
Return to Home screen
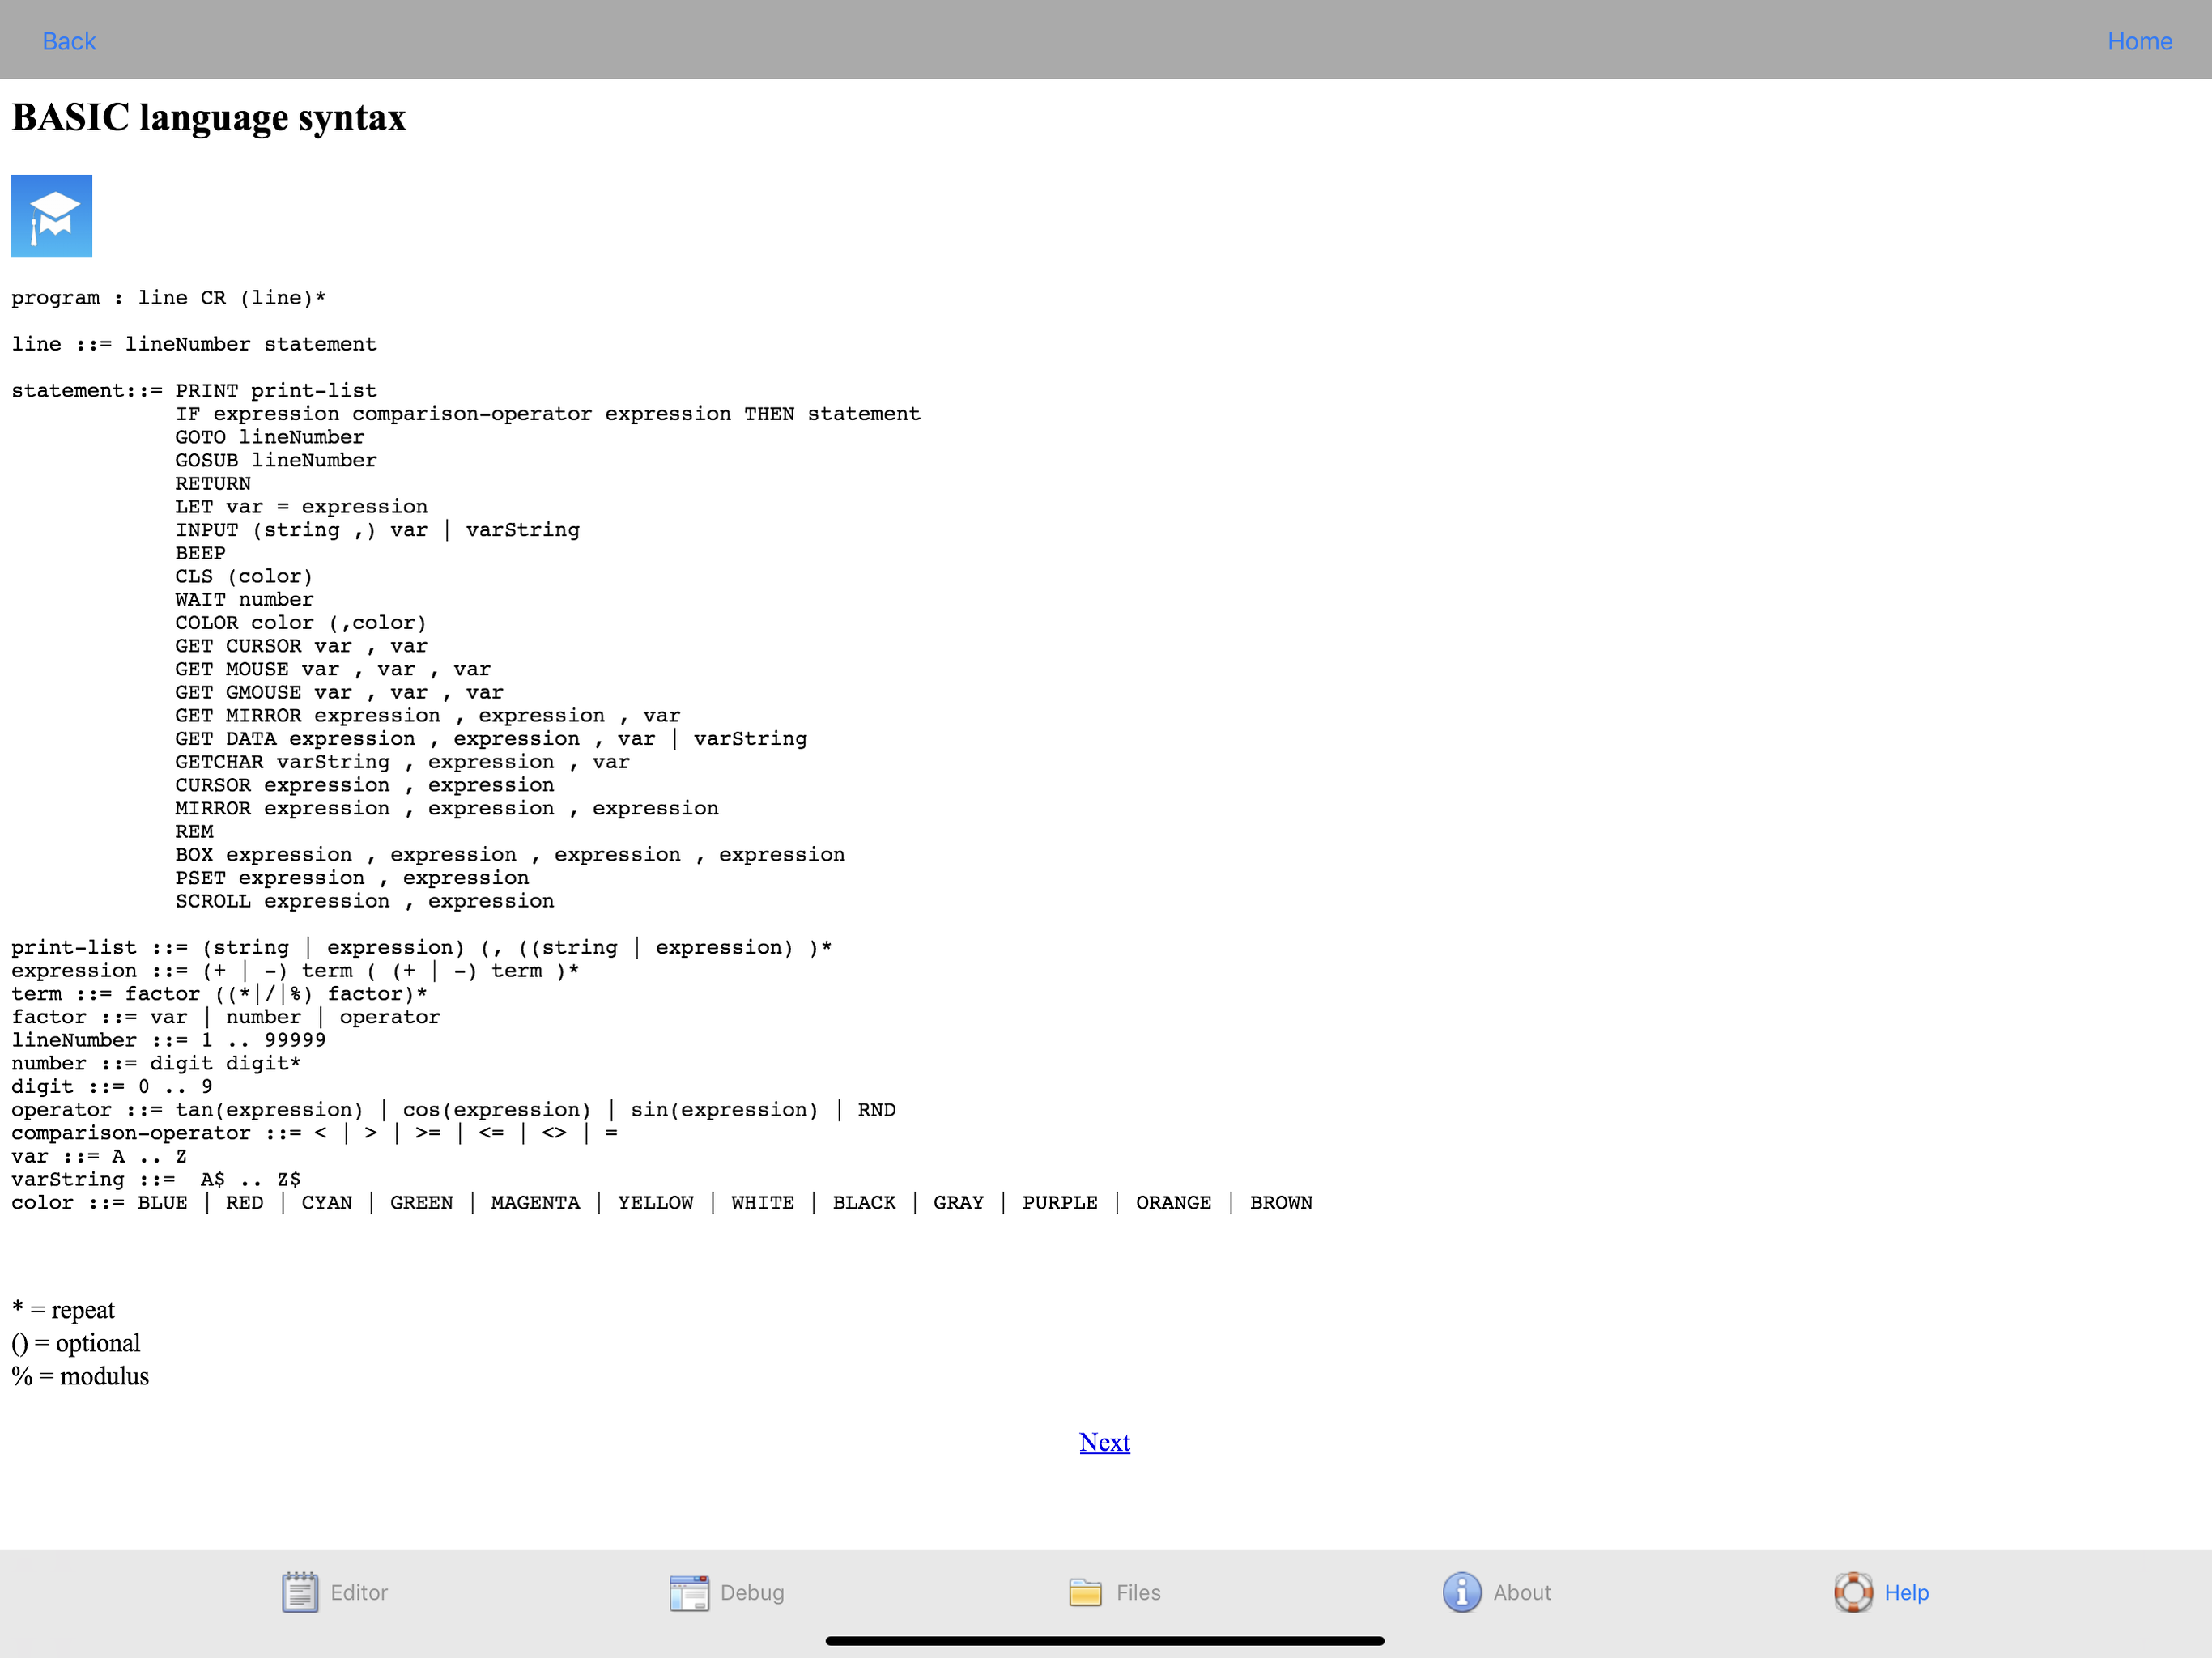pyautogui.click(x=2139, y=40)
